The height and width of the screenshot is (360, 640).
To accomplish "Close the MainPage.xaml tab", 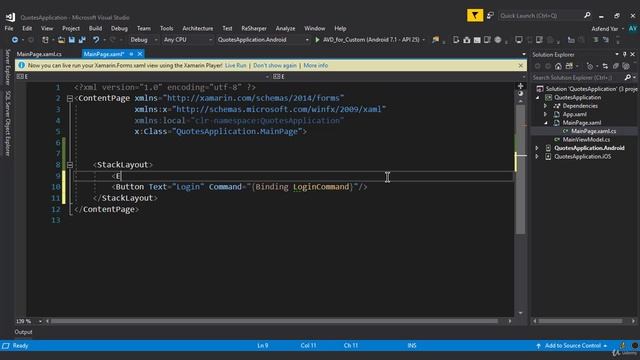I will click(x=140, y=54).
